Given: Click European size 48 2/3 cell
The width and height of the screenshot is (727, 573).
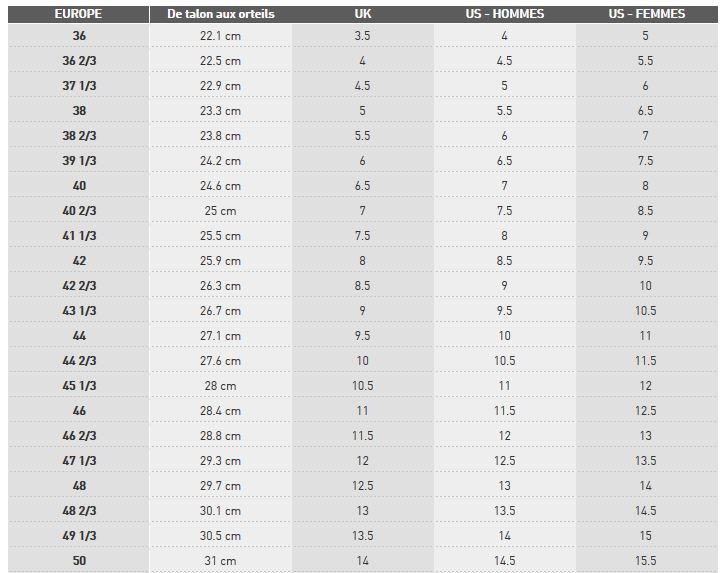Looking at the screenshot, I should tap(79, 511).
